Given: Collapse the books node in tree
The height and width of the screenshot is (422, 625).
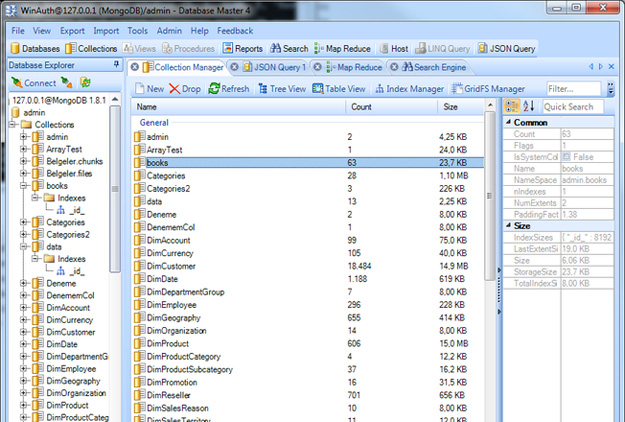Looking at the screenshot, I should click(24, 185).
